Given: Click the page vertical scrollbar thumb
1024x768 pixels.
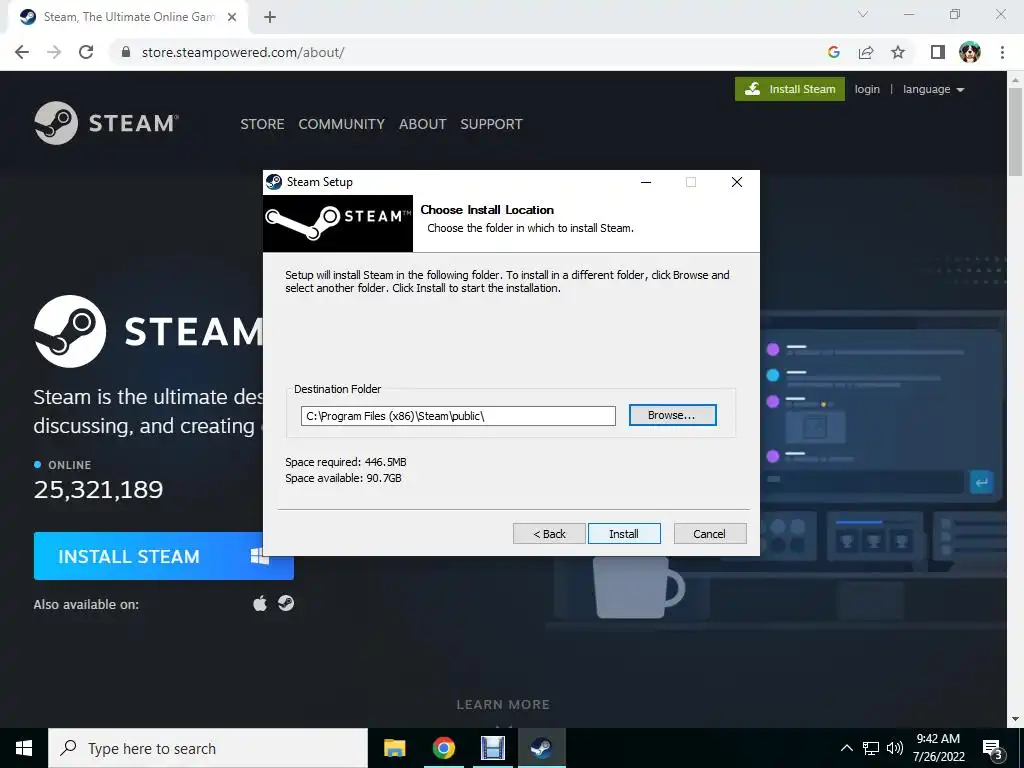Looking at the screenshot, I should (1015, 131).
